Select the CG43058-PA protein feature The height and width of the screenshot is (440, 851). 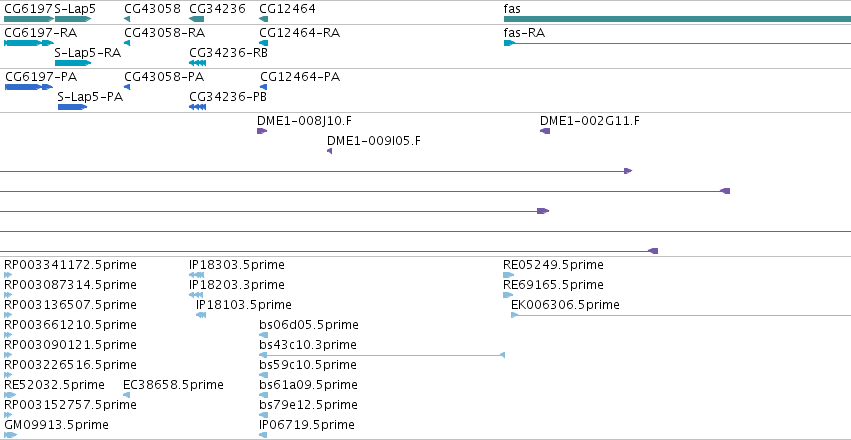point(127,87)
